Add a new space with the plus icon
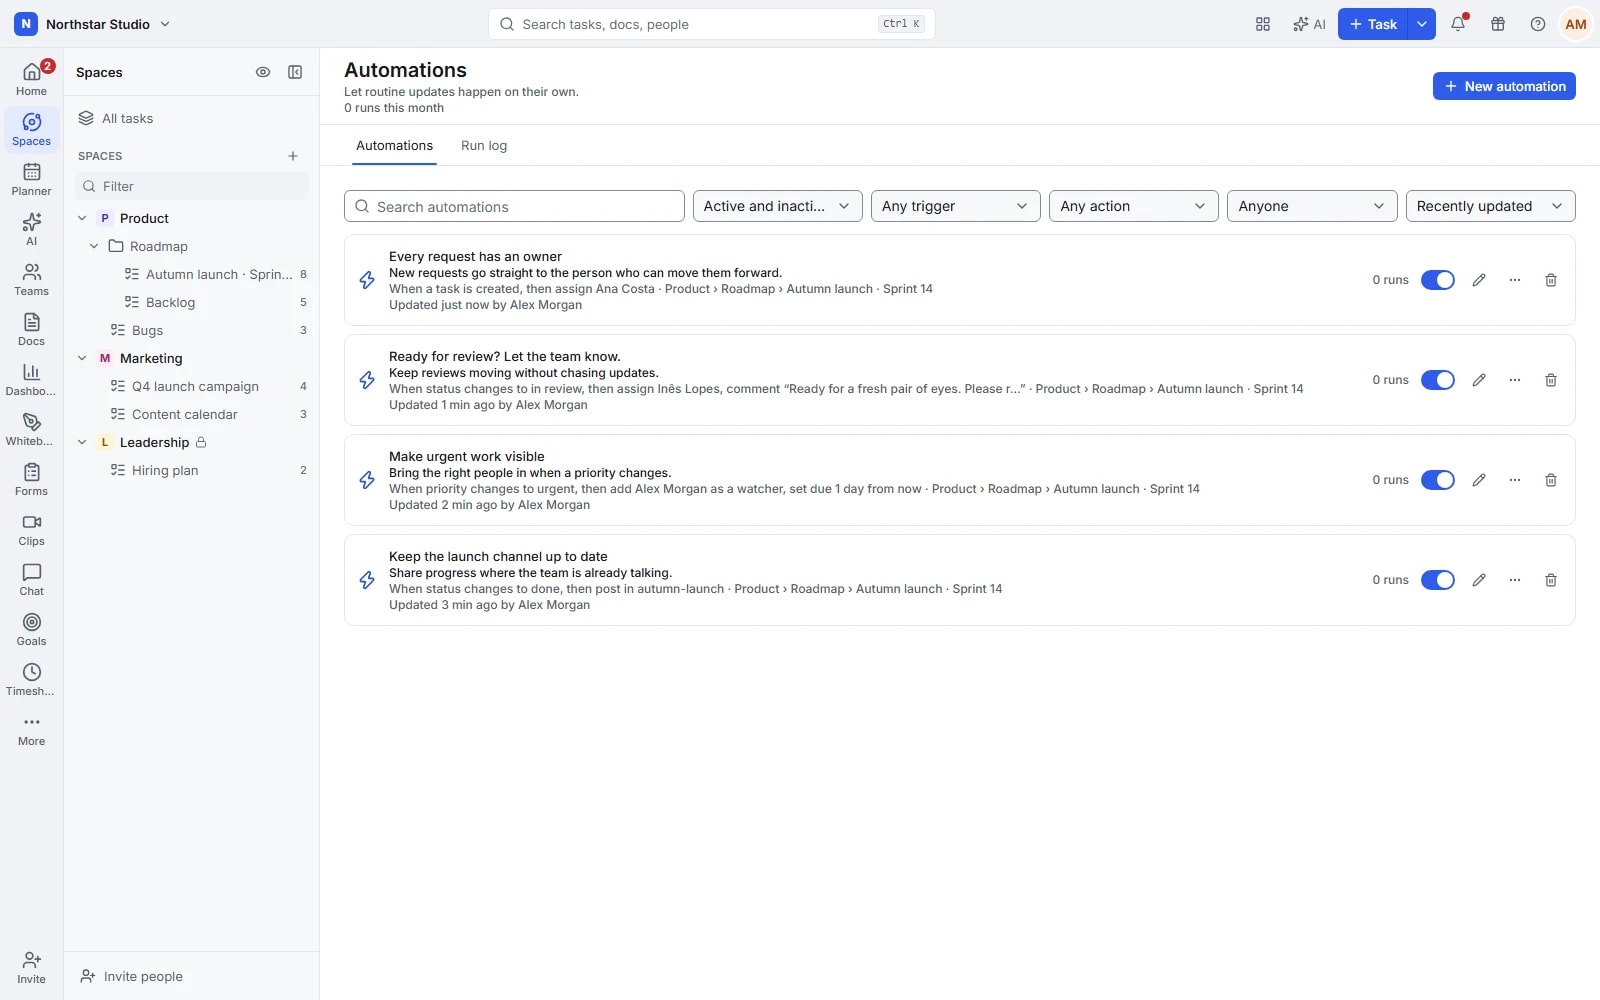1600x1000 pixels. 293,156
